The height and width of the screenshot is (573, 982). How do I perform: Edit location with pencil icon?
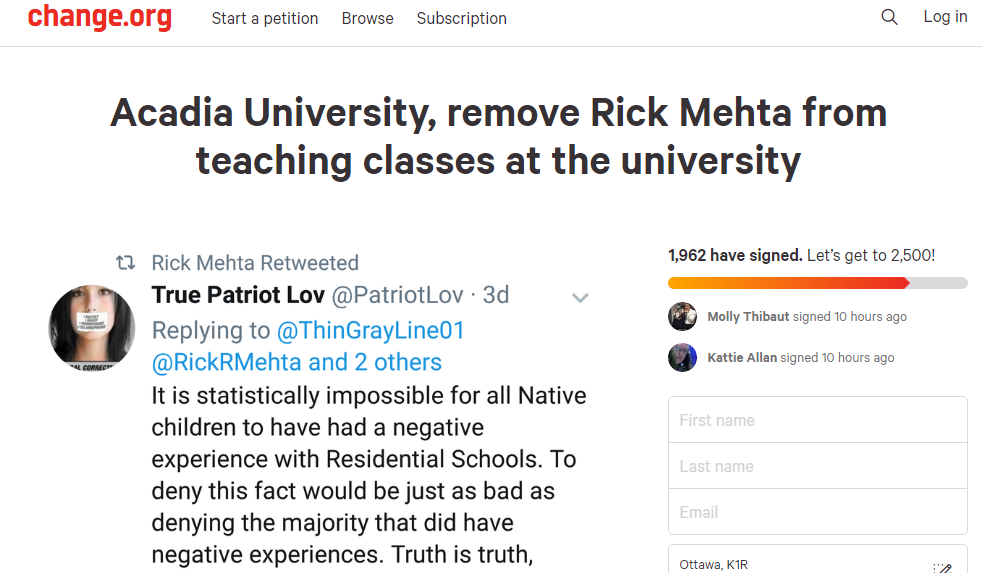(x=941, y=566)
